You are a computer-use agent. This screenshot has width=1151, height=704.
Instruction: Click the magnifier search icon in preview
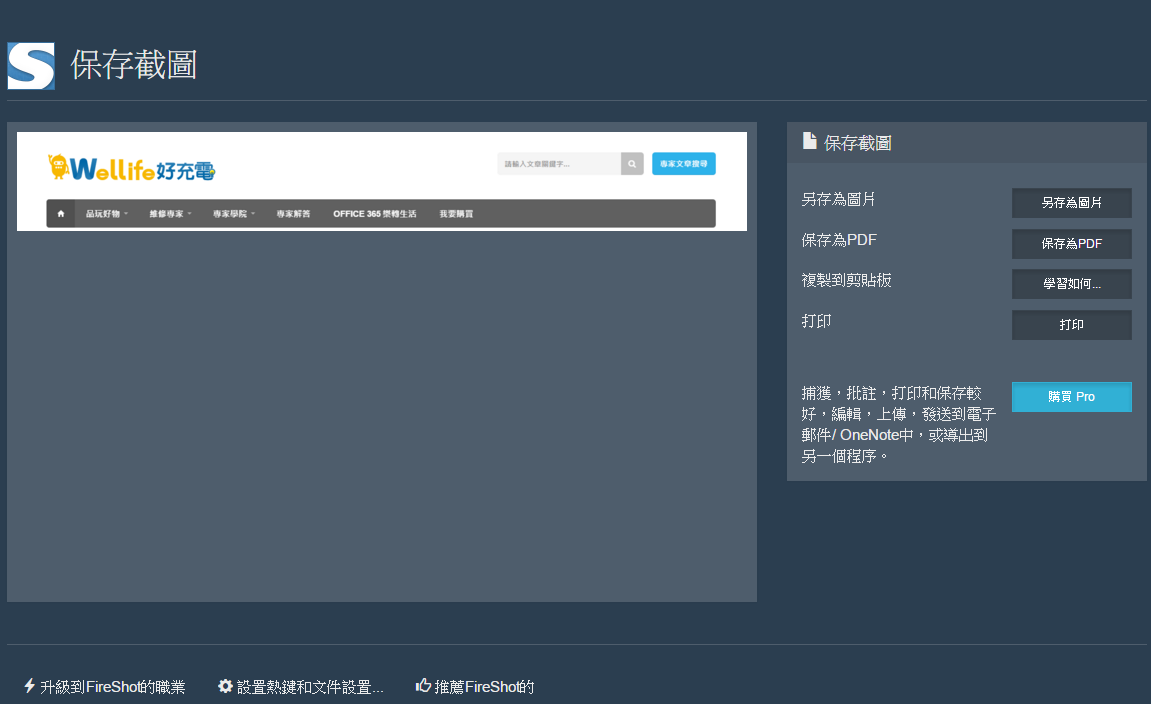click(632, 164)
